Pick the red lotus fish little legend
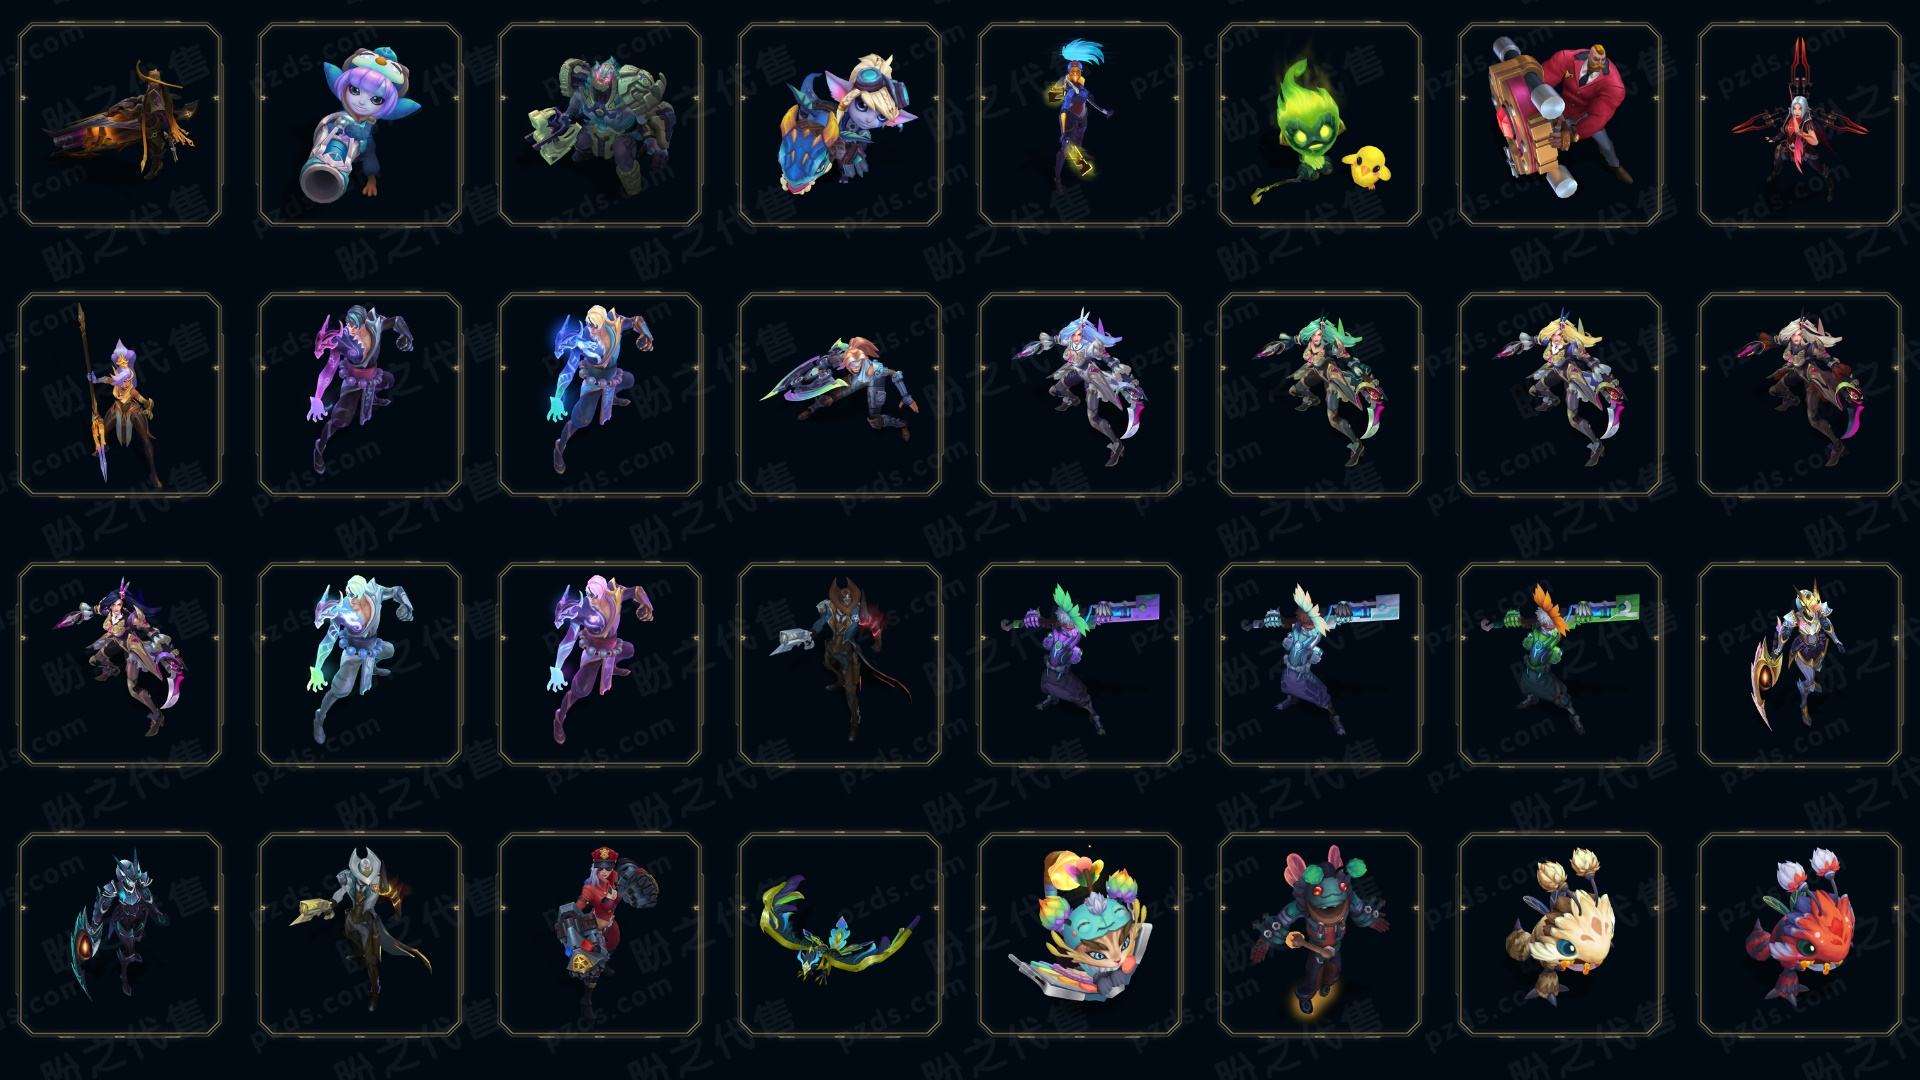The height and width of the screenshot is (1080, 1920). [1799, 934]
